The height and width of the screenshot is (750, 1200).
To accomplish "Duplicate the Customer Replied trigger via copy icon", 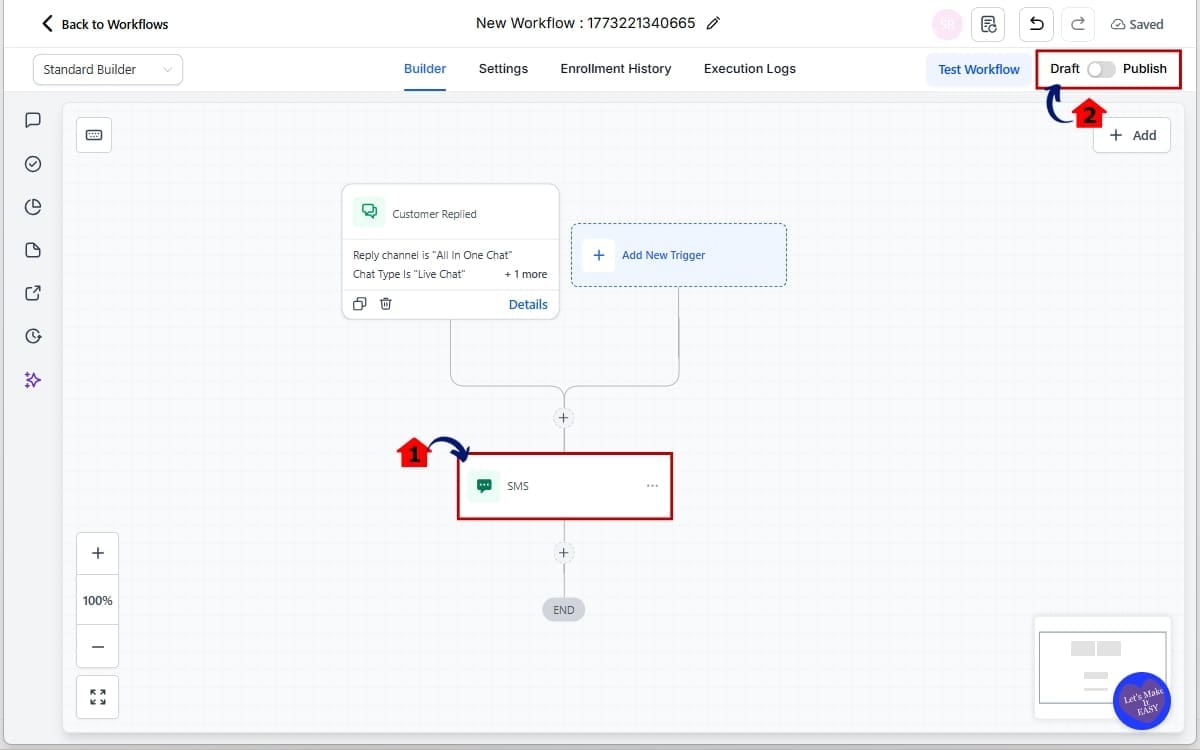I will tap(361, 304).
